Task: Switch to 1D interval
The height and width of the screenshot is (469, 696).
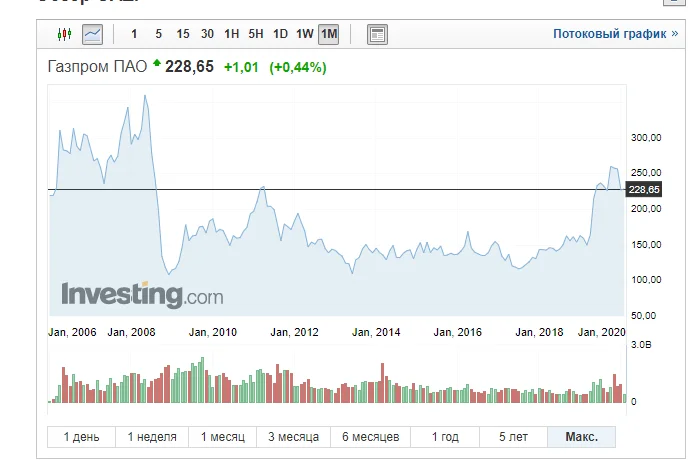Action: [x=280, y=34]
